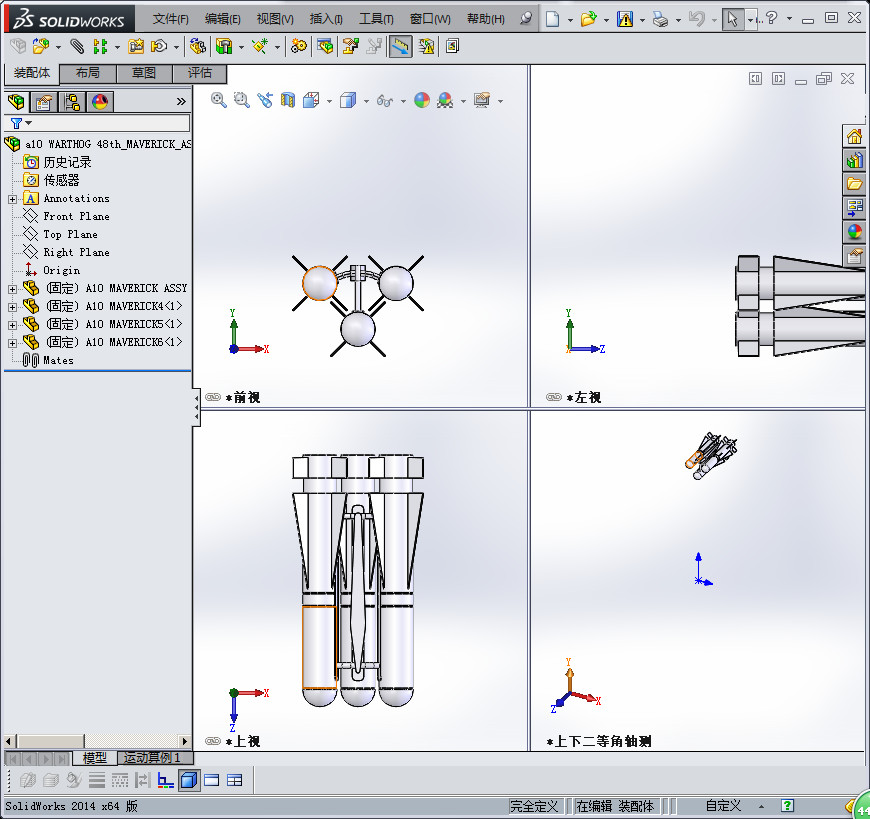Toggle the triad axis icon in bottom toolbar
The width and height of the screenshot is (870, 819).
tap(165, 780)
